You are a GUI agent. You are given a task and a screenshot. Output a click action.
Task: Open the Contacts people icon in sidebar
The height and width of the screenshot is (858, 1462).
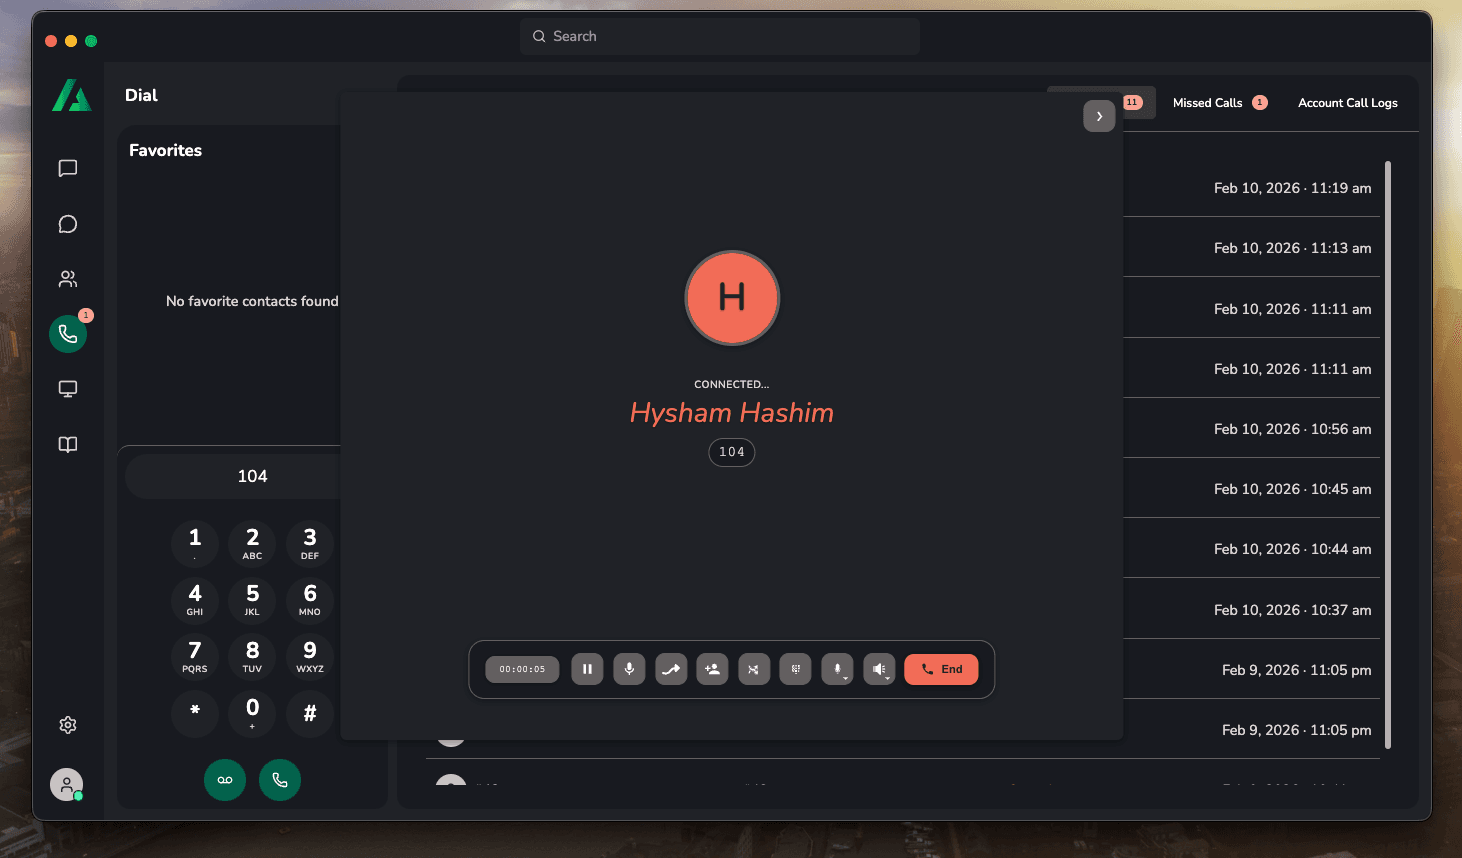tap(67, 278)
